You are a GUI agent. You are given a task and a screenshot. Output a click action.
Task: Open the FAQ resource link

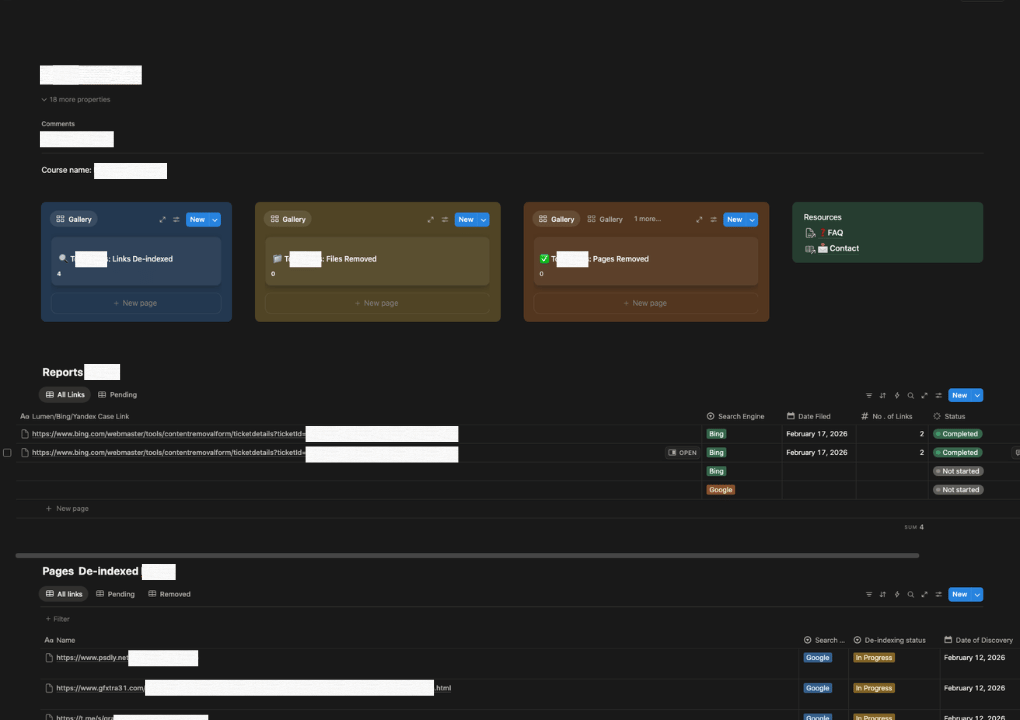click(x=834, y=233)
